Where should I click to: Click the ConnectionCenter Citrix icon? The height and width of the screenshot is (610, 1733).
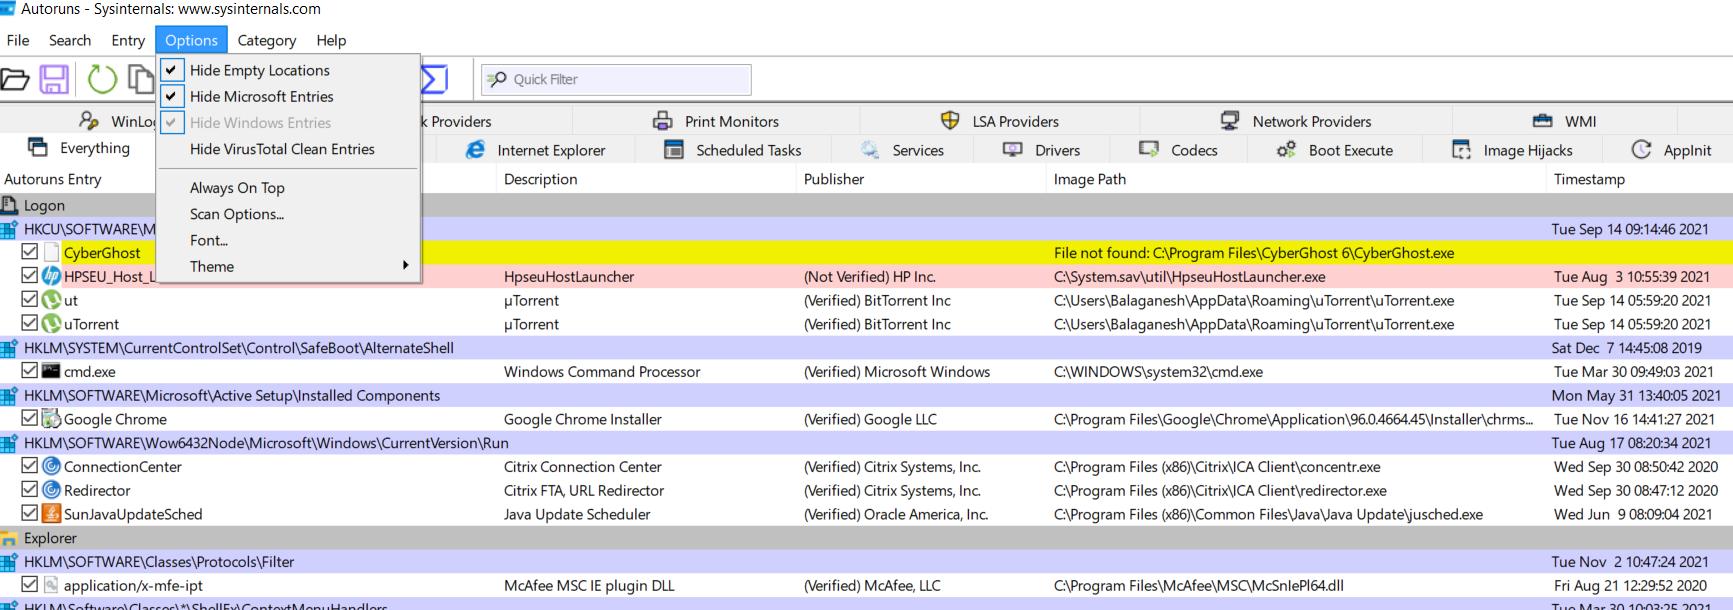click(x=52, y=466)
